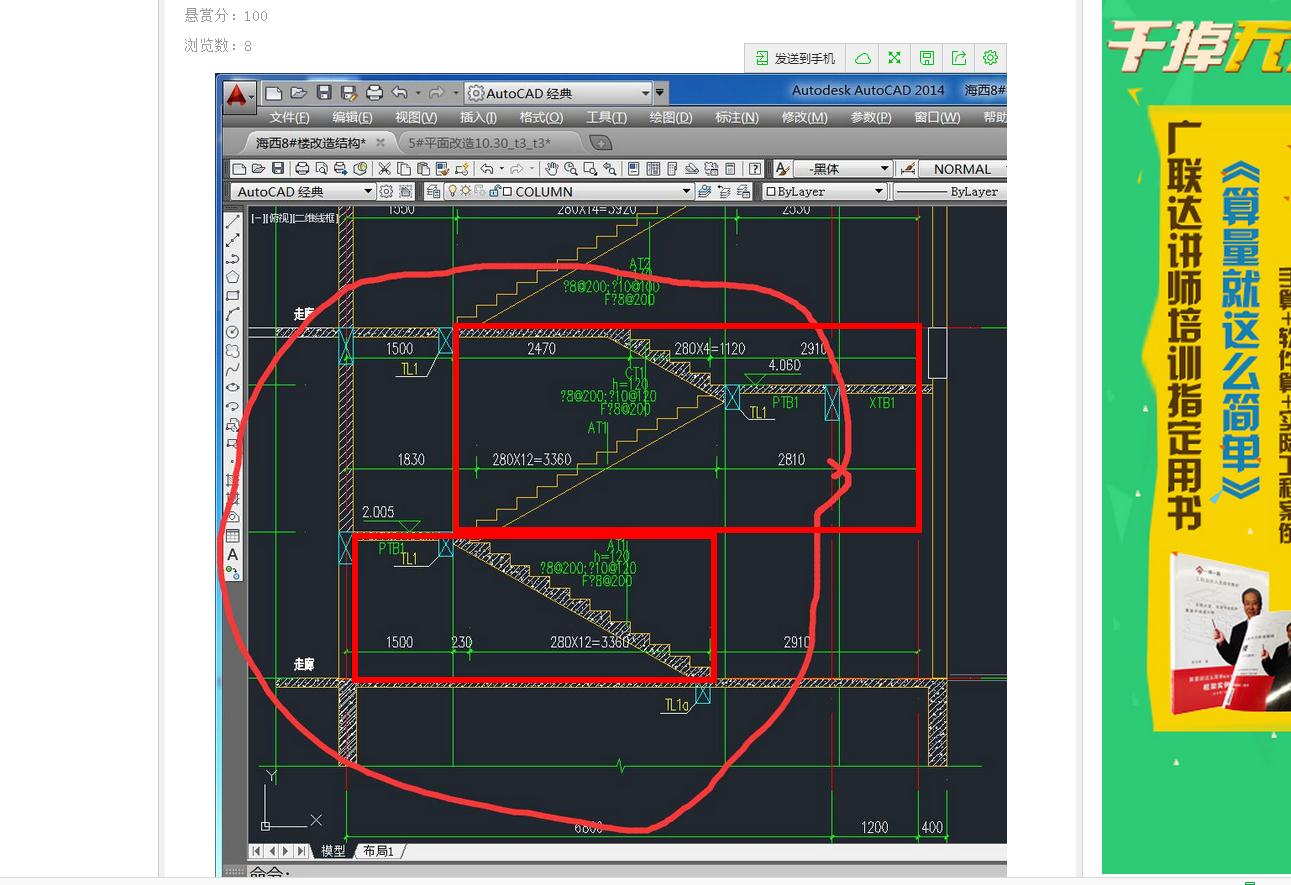Click Save in quick access toolbar
The image size is (1291, 885).
click(324, 93)
